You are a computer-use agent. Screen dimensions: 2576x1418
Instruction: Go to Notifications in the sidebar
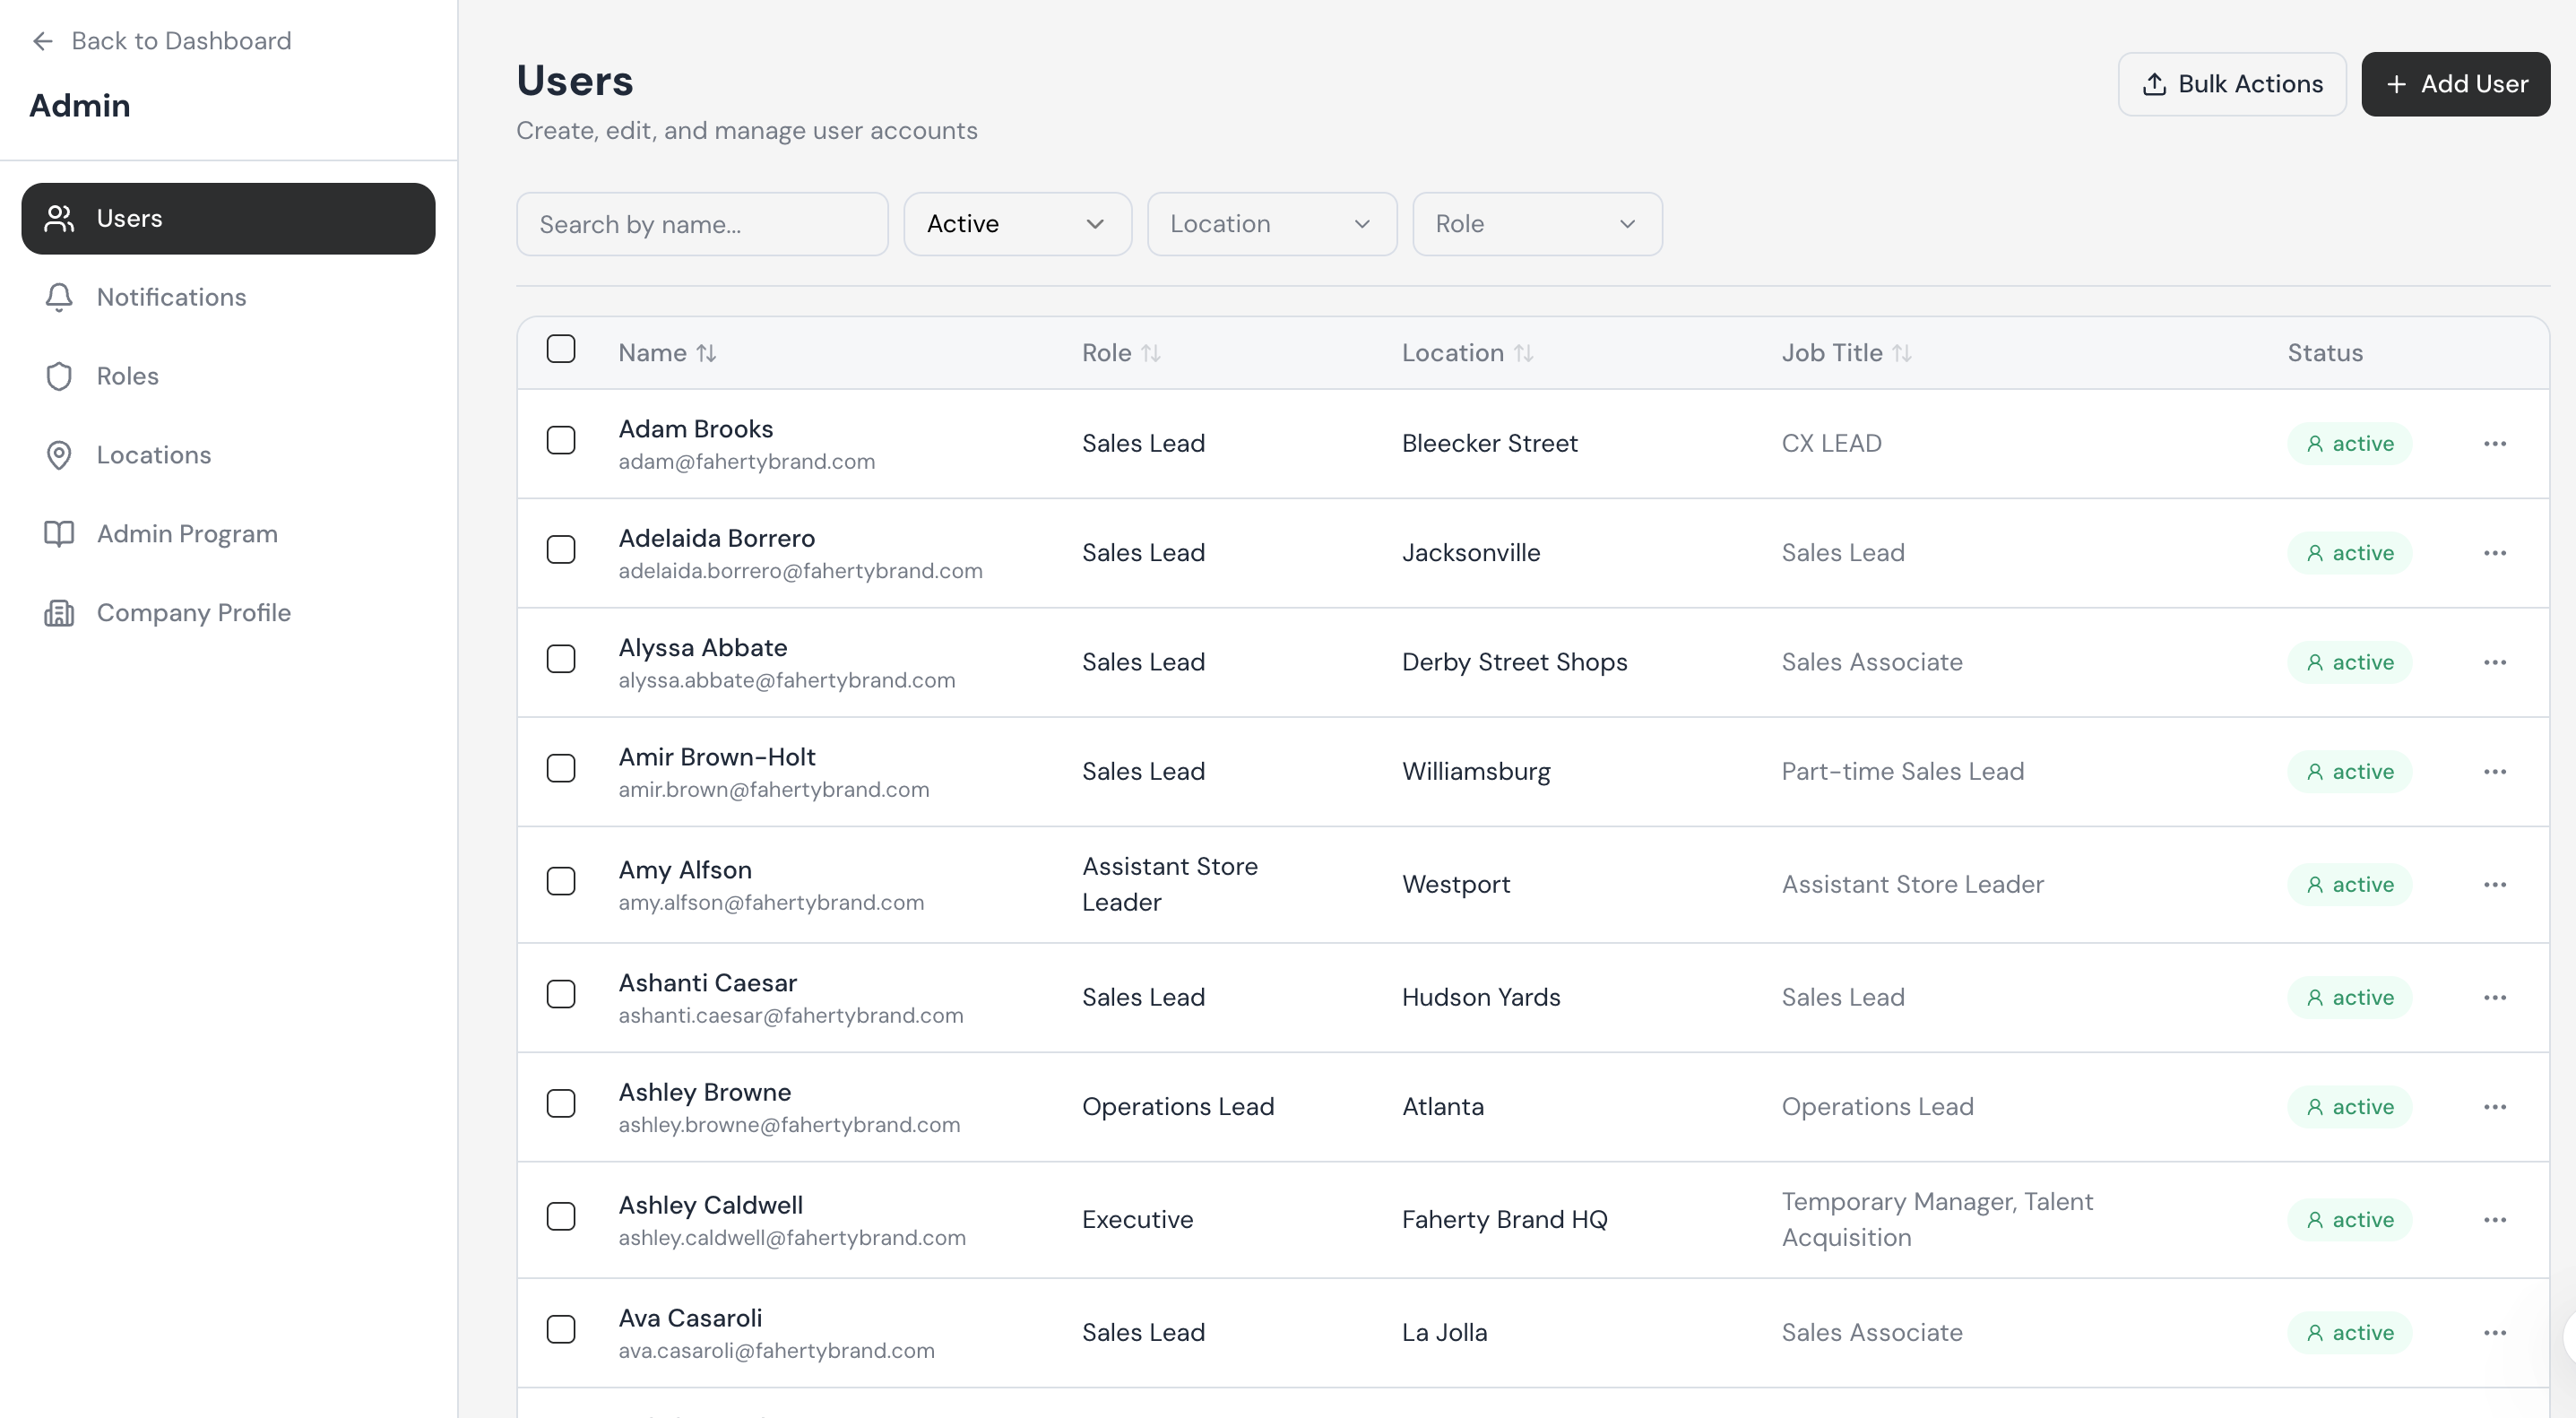(228, 297)
